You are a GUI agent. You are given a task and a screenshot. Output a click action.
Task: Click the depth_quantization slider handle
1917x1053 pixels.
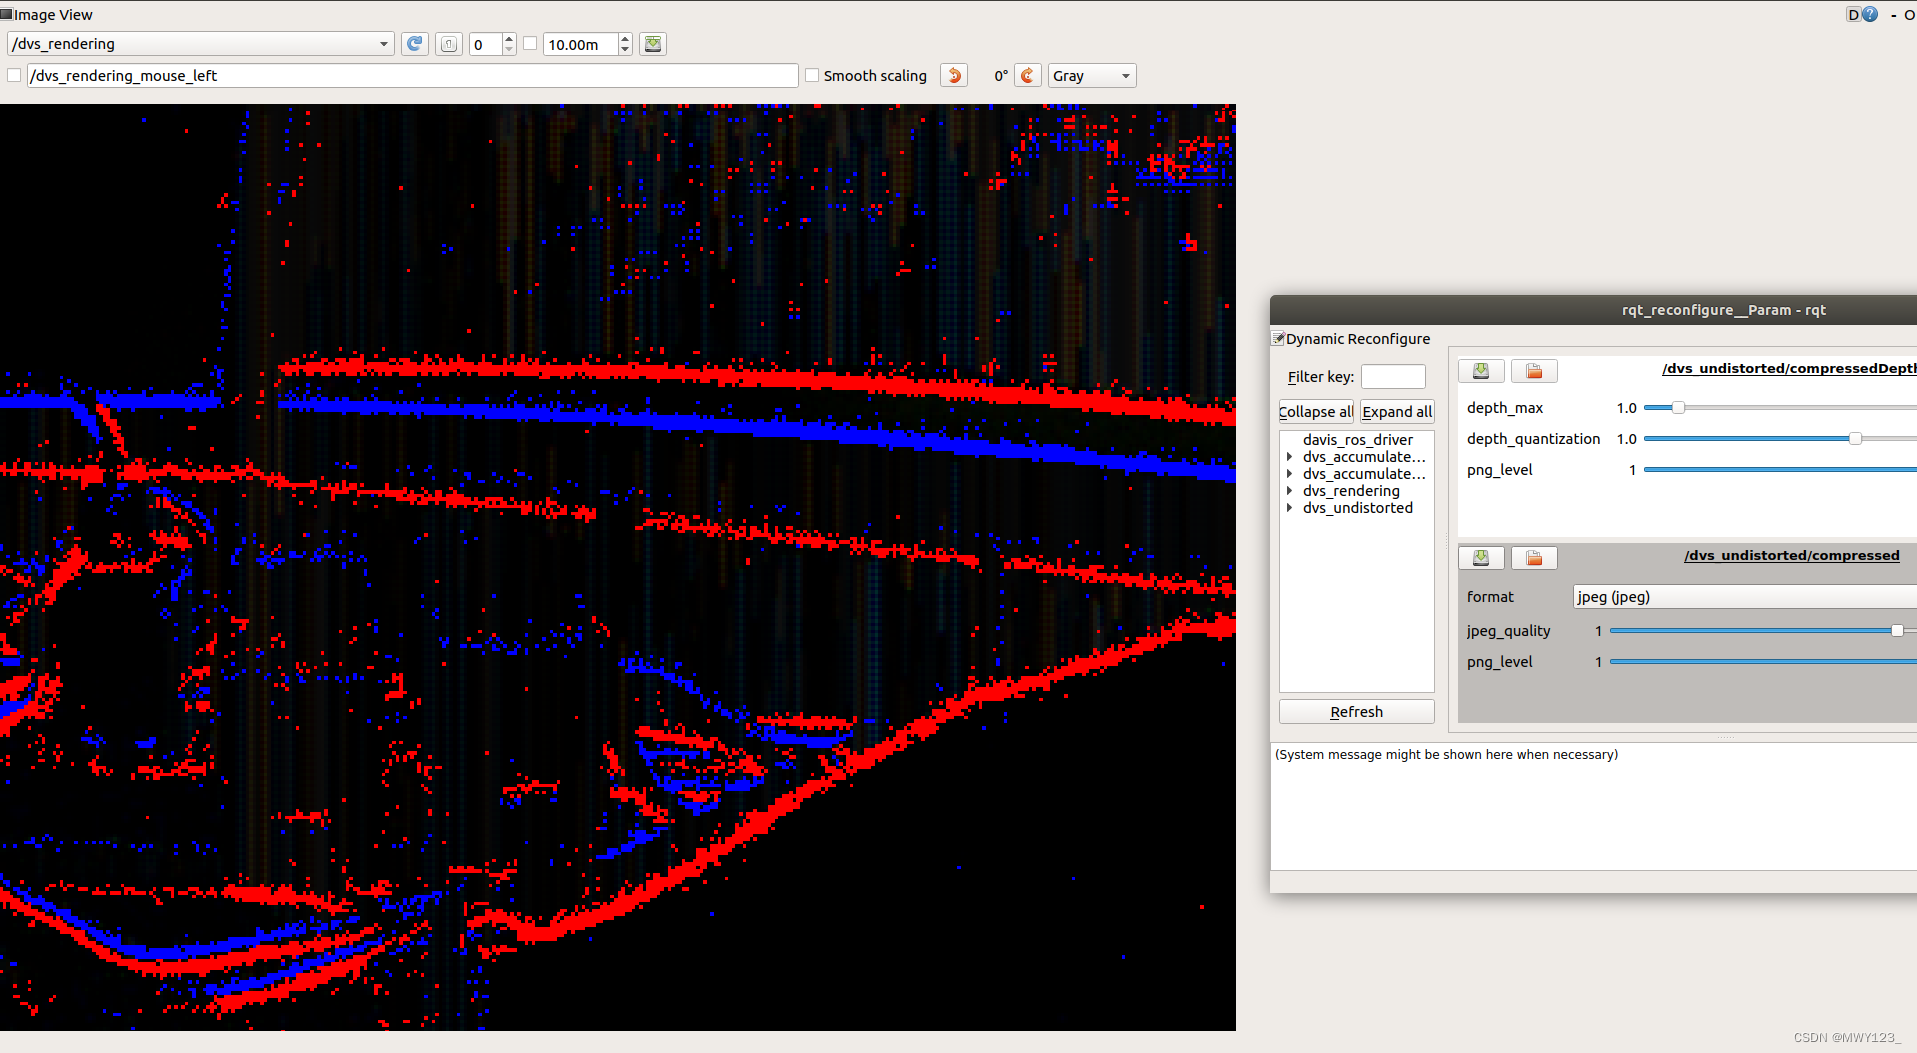coord(1855,439)
